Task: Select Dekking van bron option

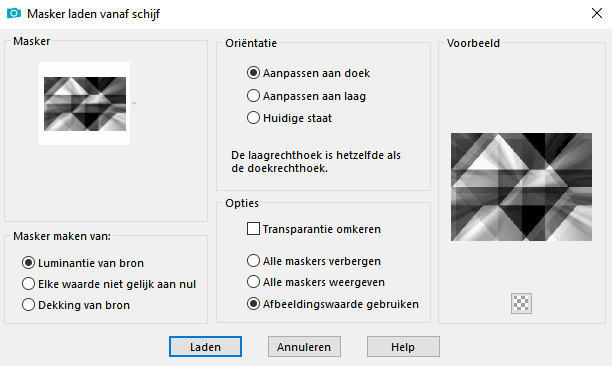Action: coord(76,305)
